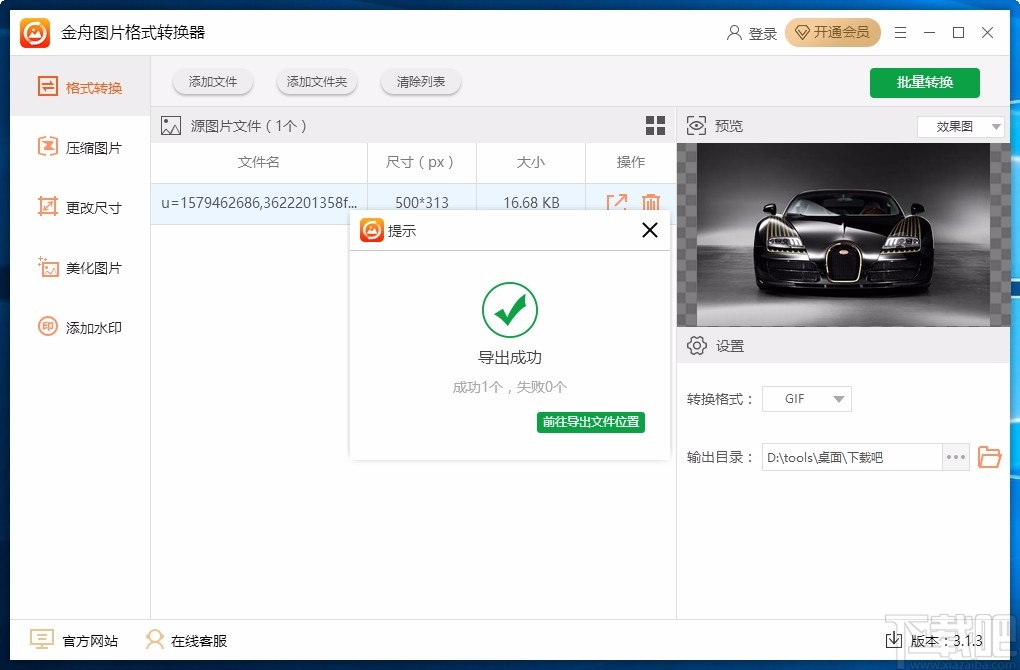Click 前往导出文件位置 in the dialog
1020x670 pixels.
(590, 422)
